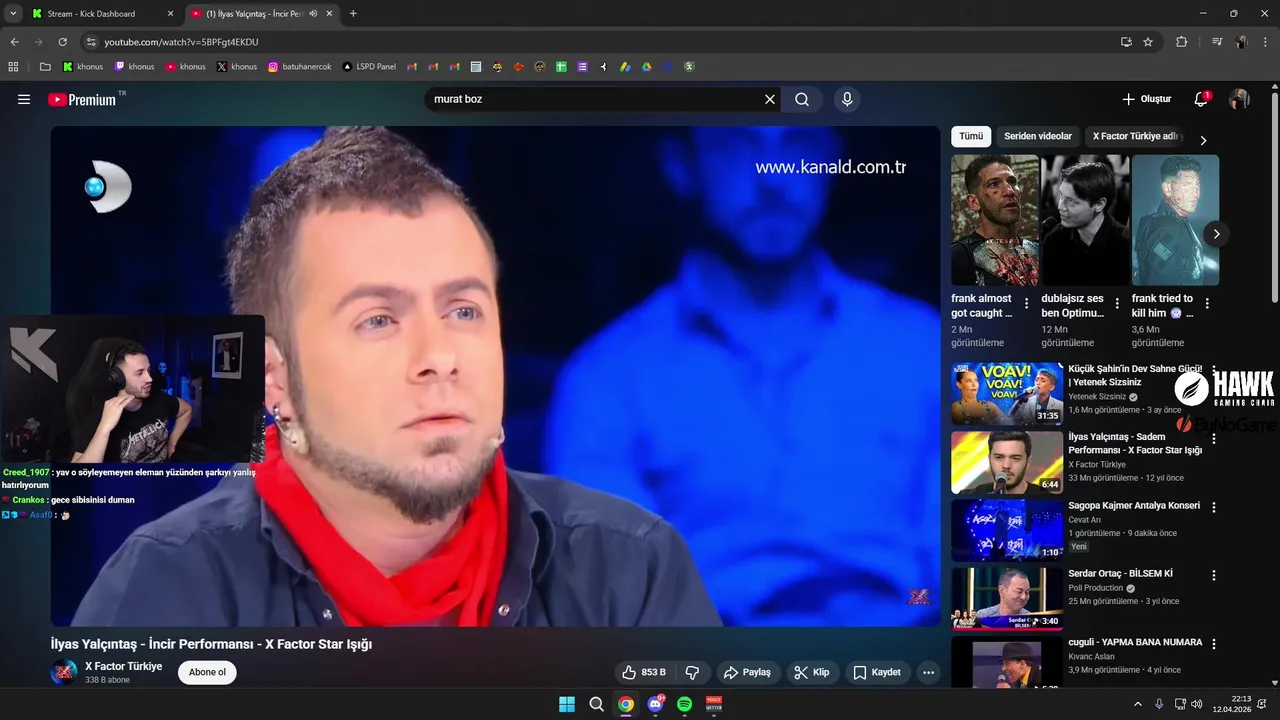The image size is (1280, 720).
Task: Select the Tümü filter chip
Action: click(971, 136)
